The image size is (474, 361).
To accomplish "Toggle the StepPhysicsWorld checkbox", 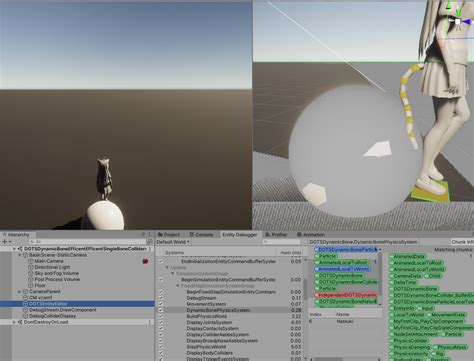I will 161,347.
